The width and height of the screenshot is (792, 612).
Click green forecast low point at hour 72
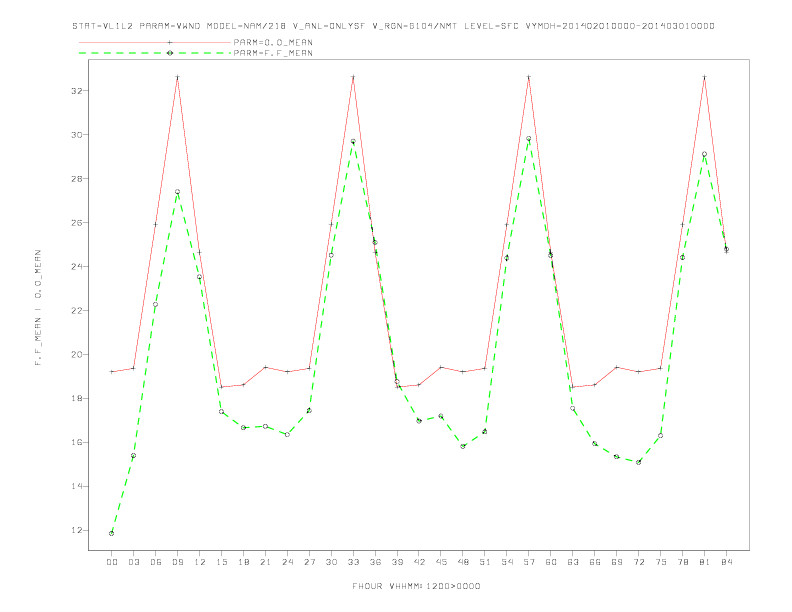pyautogui.click(x=638, y=462)
